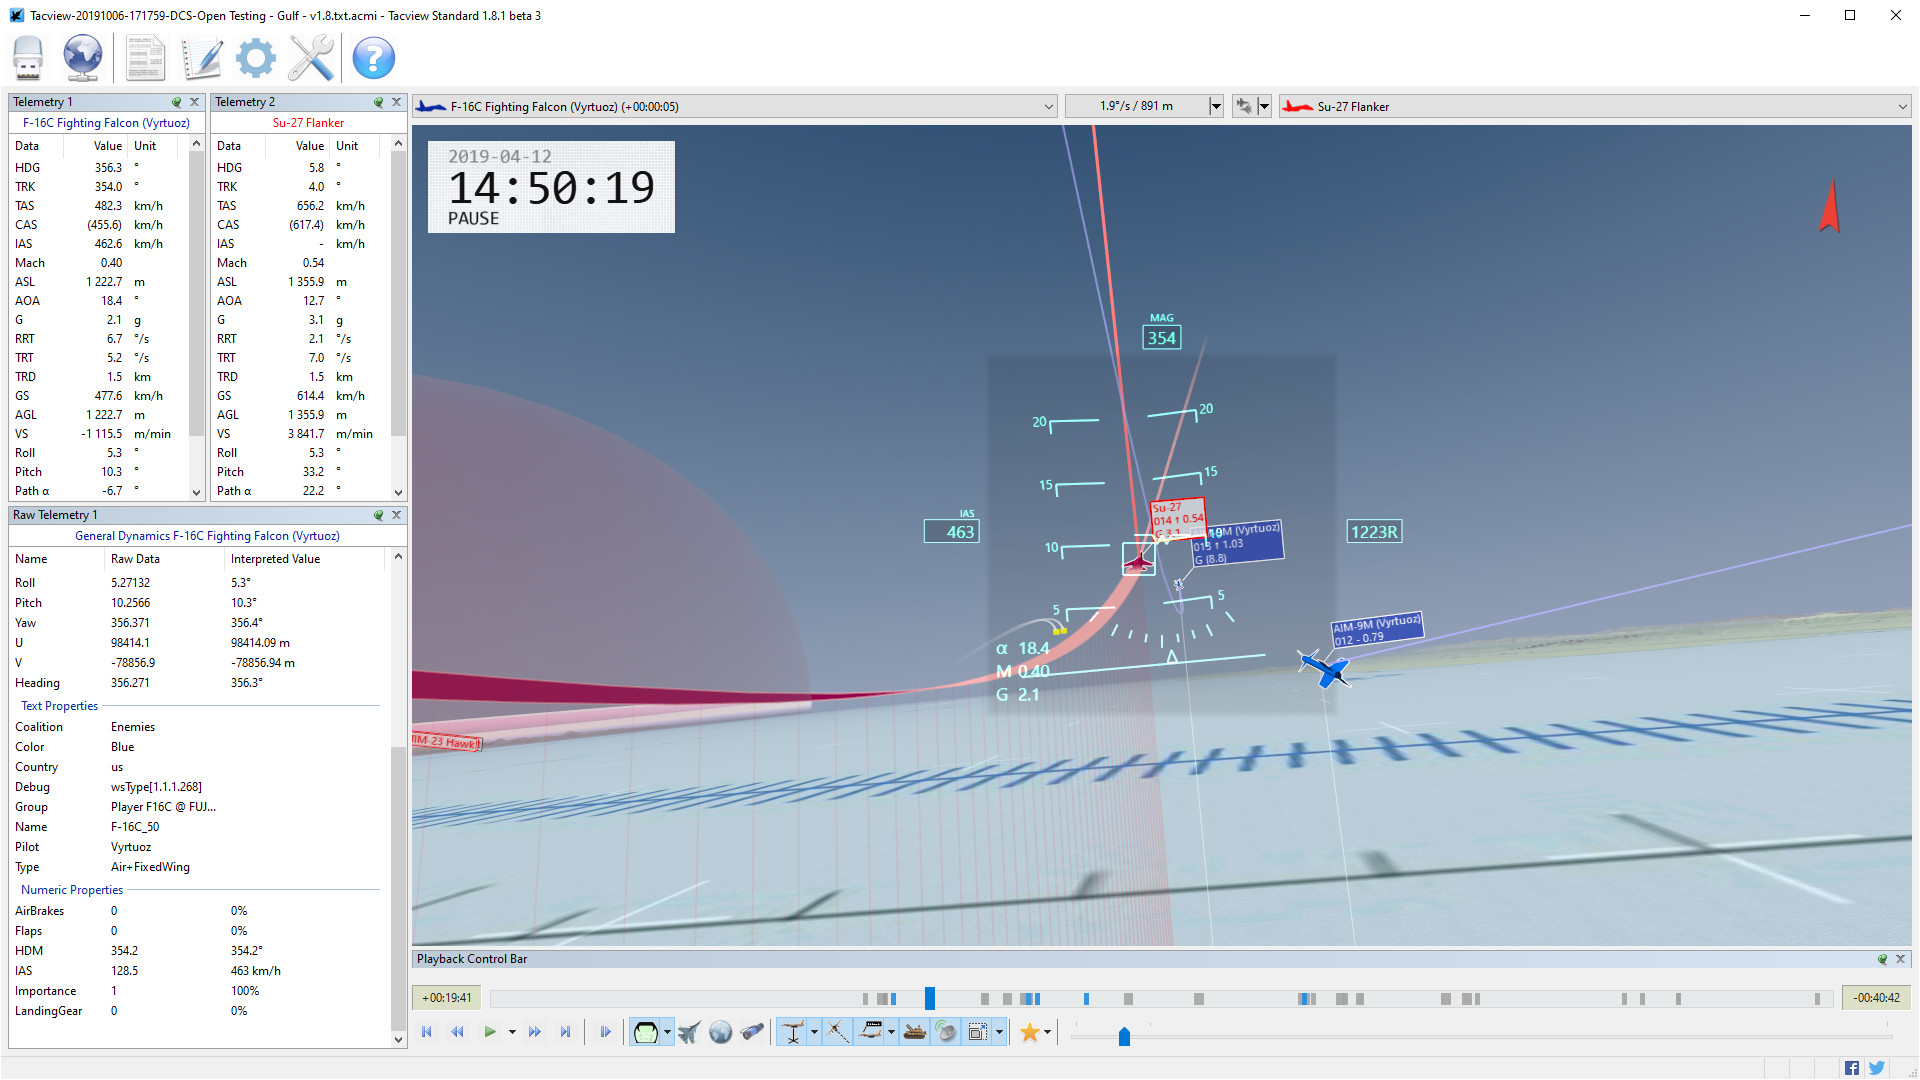Open the flight log document icon
The height and width of the screenshot is (1080, 1920).
[145, 58]
